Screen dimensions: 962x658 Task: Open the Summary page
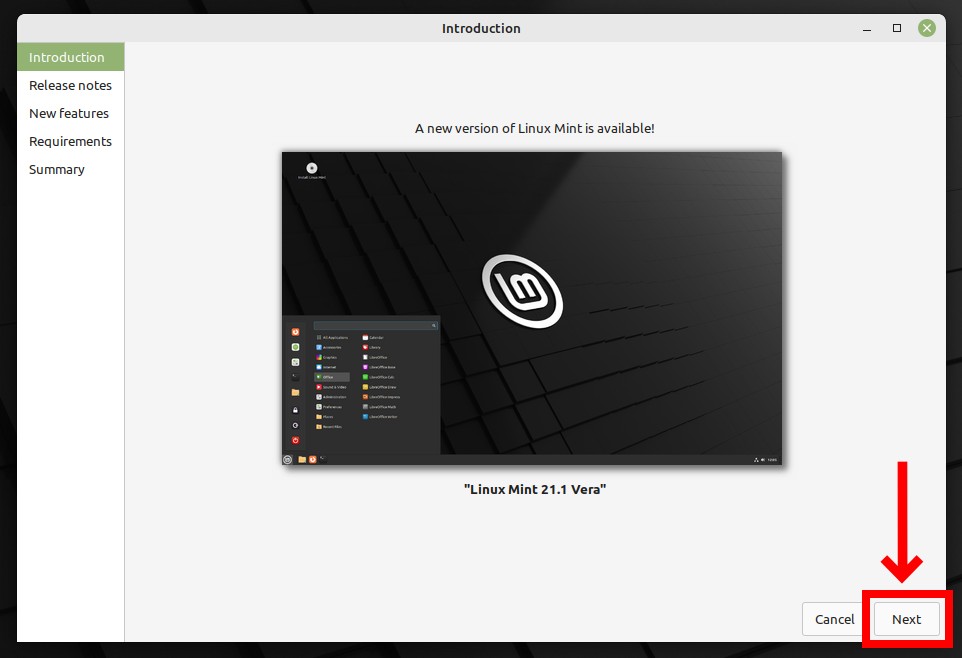(71, 169)
